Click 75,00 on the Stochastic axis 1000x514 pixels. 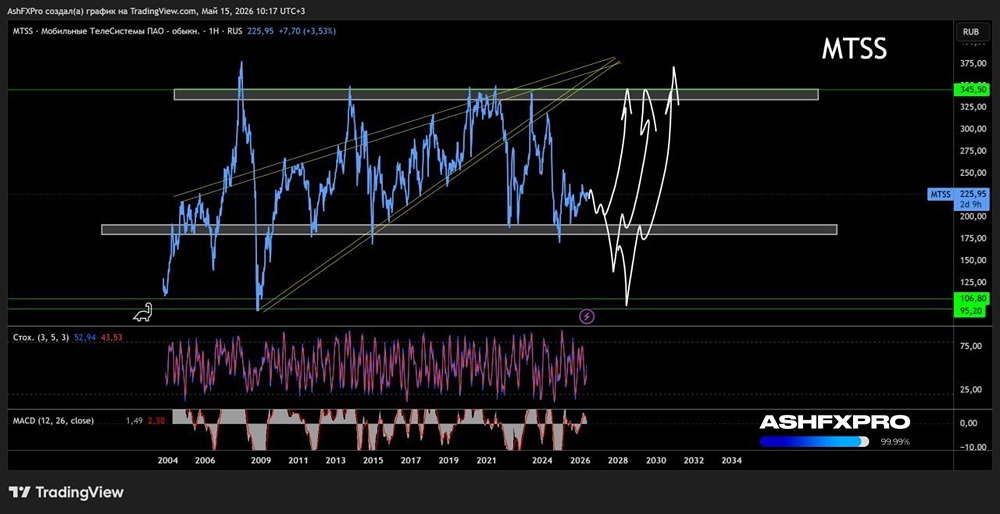click(x=973, y=346)
